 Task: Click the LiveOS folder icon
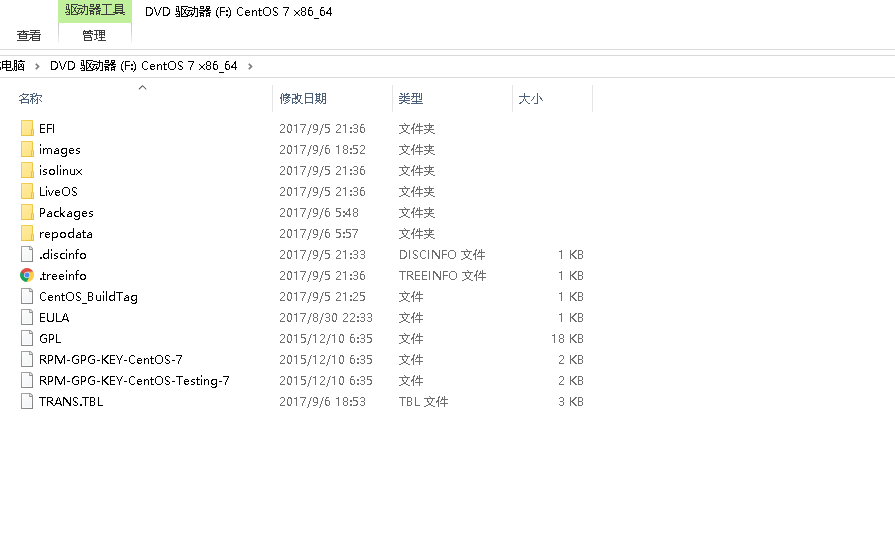(27, 192)
